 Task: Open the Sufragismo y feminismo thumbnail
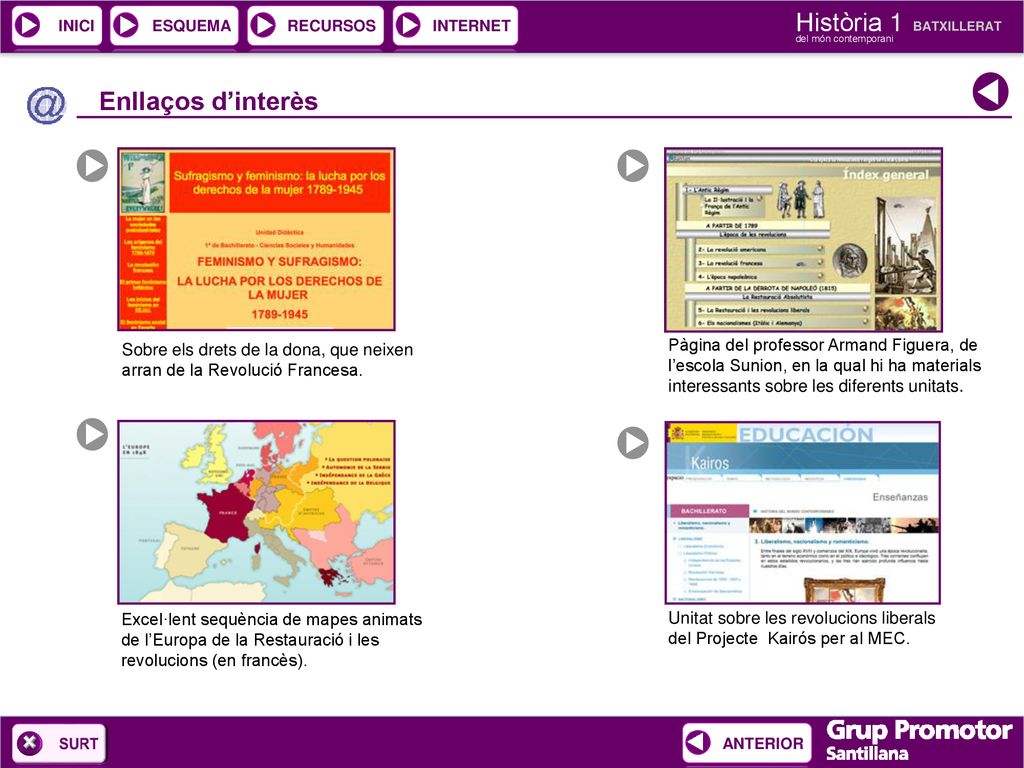(257, 239)
